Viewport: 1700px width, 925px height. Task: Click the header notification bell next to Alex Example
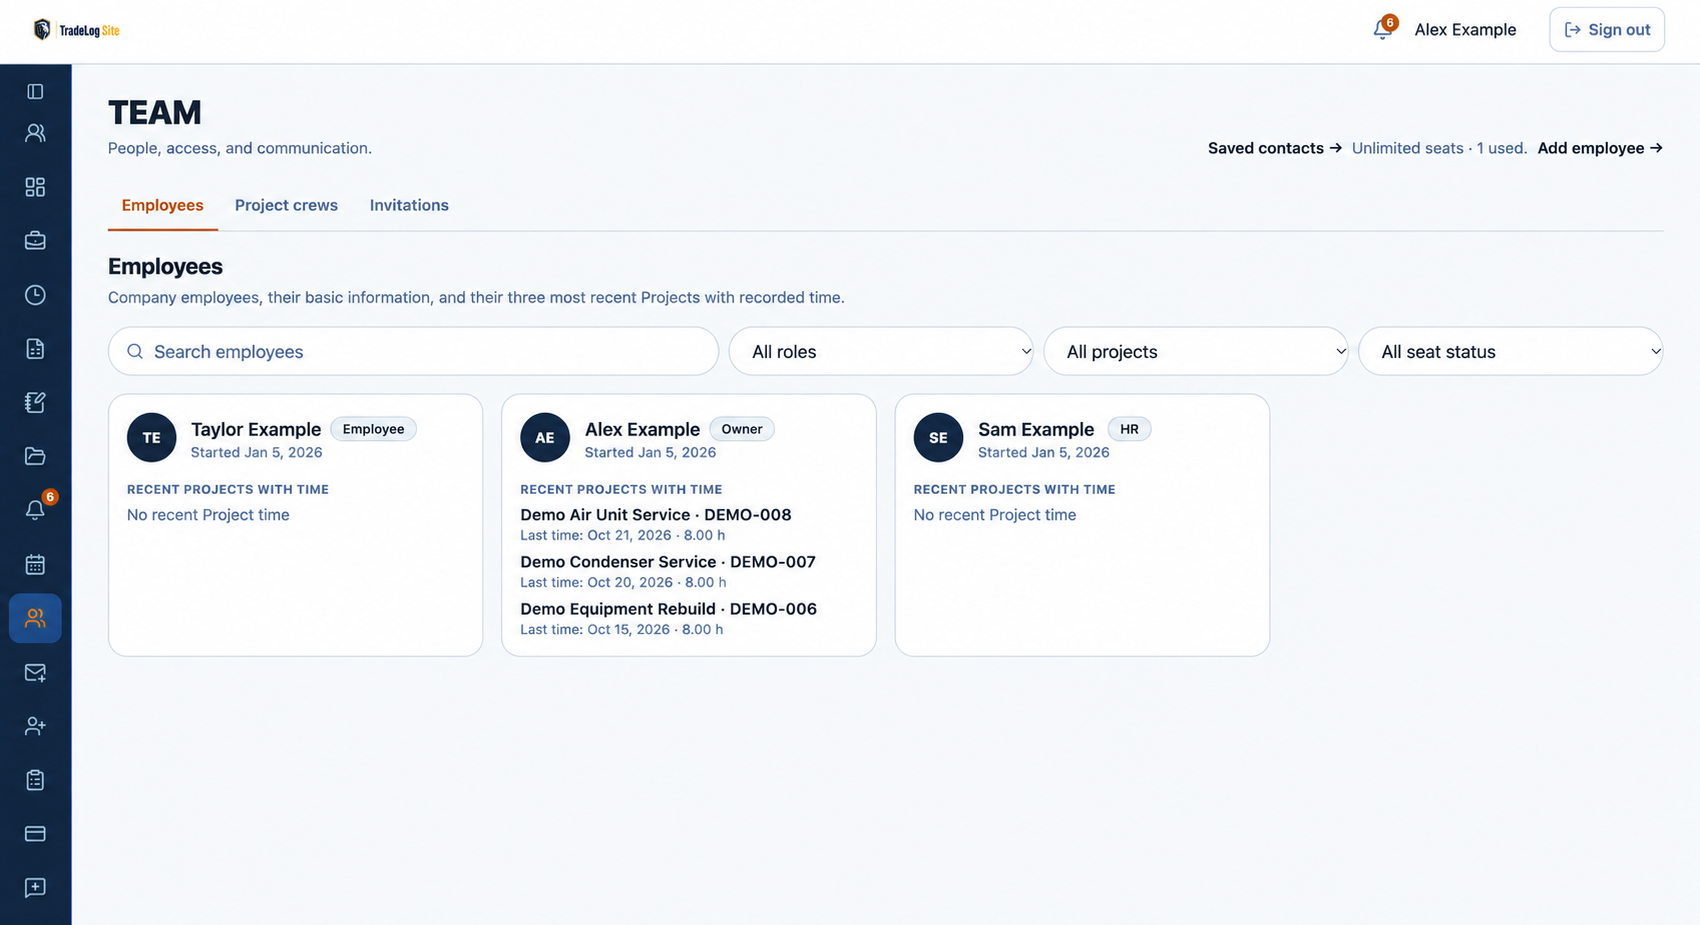pos(1383,29)
